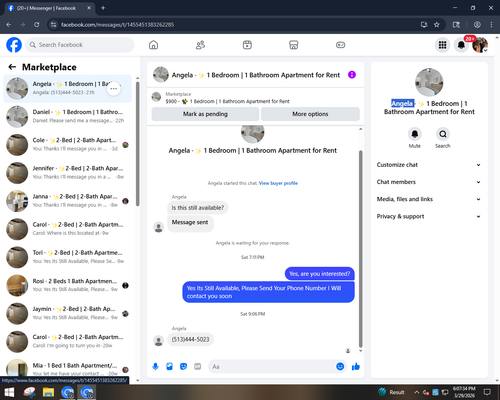Open the notifications bell with 20+ badge
Viewport: 500px width, 400px height.
(x=461, y=45)
